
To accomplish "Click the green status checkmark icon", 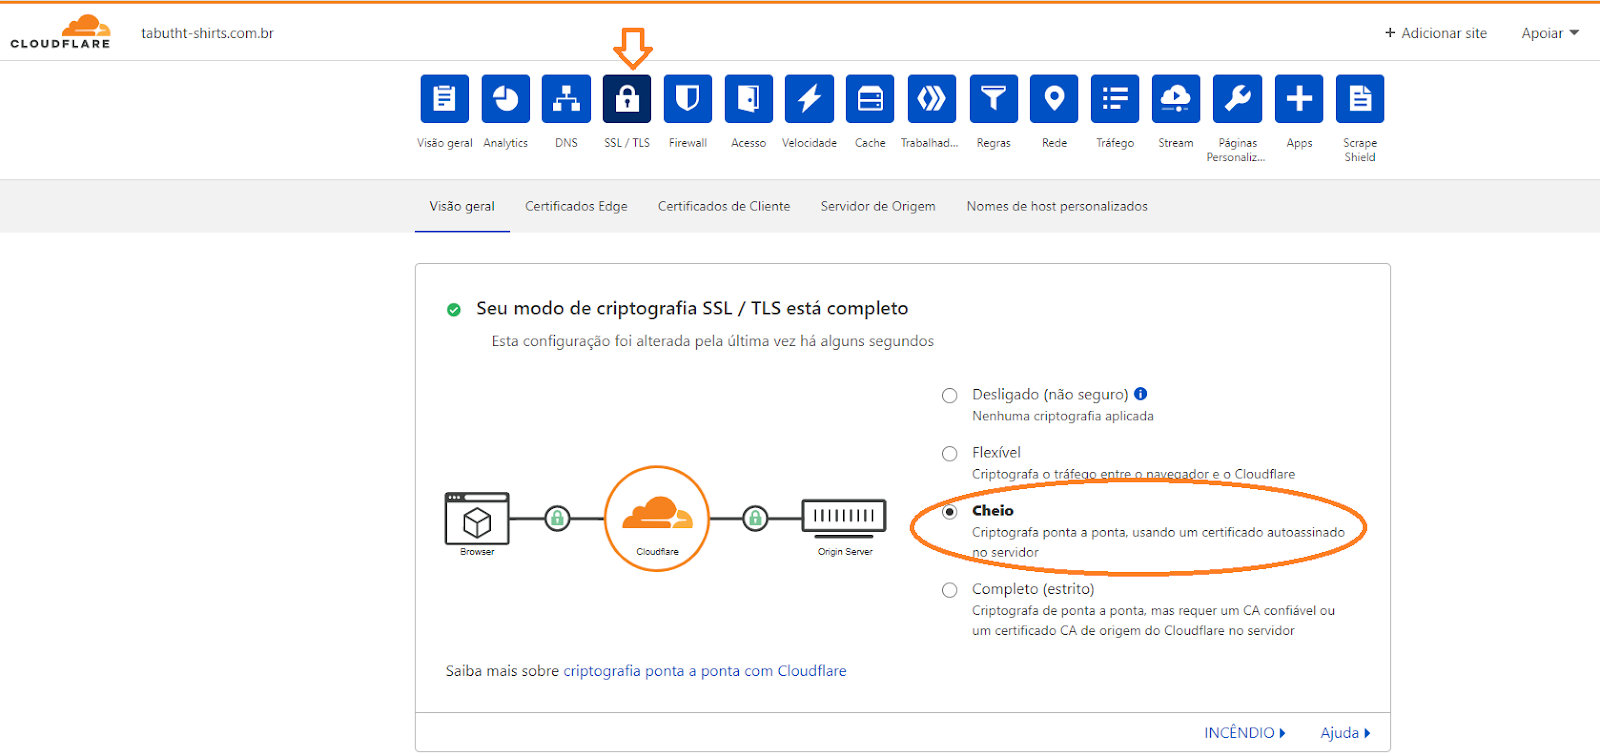I will [454, 310].
